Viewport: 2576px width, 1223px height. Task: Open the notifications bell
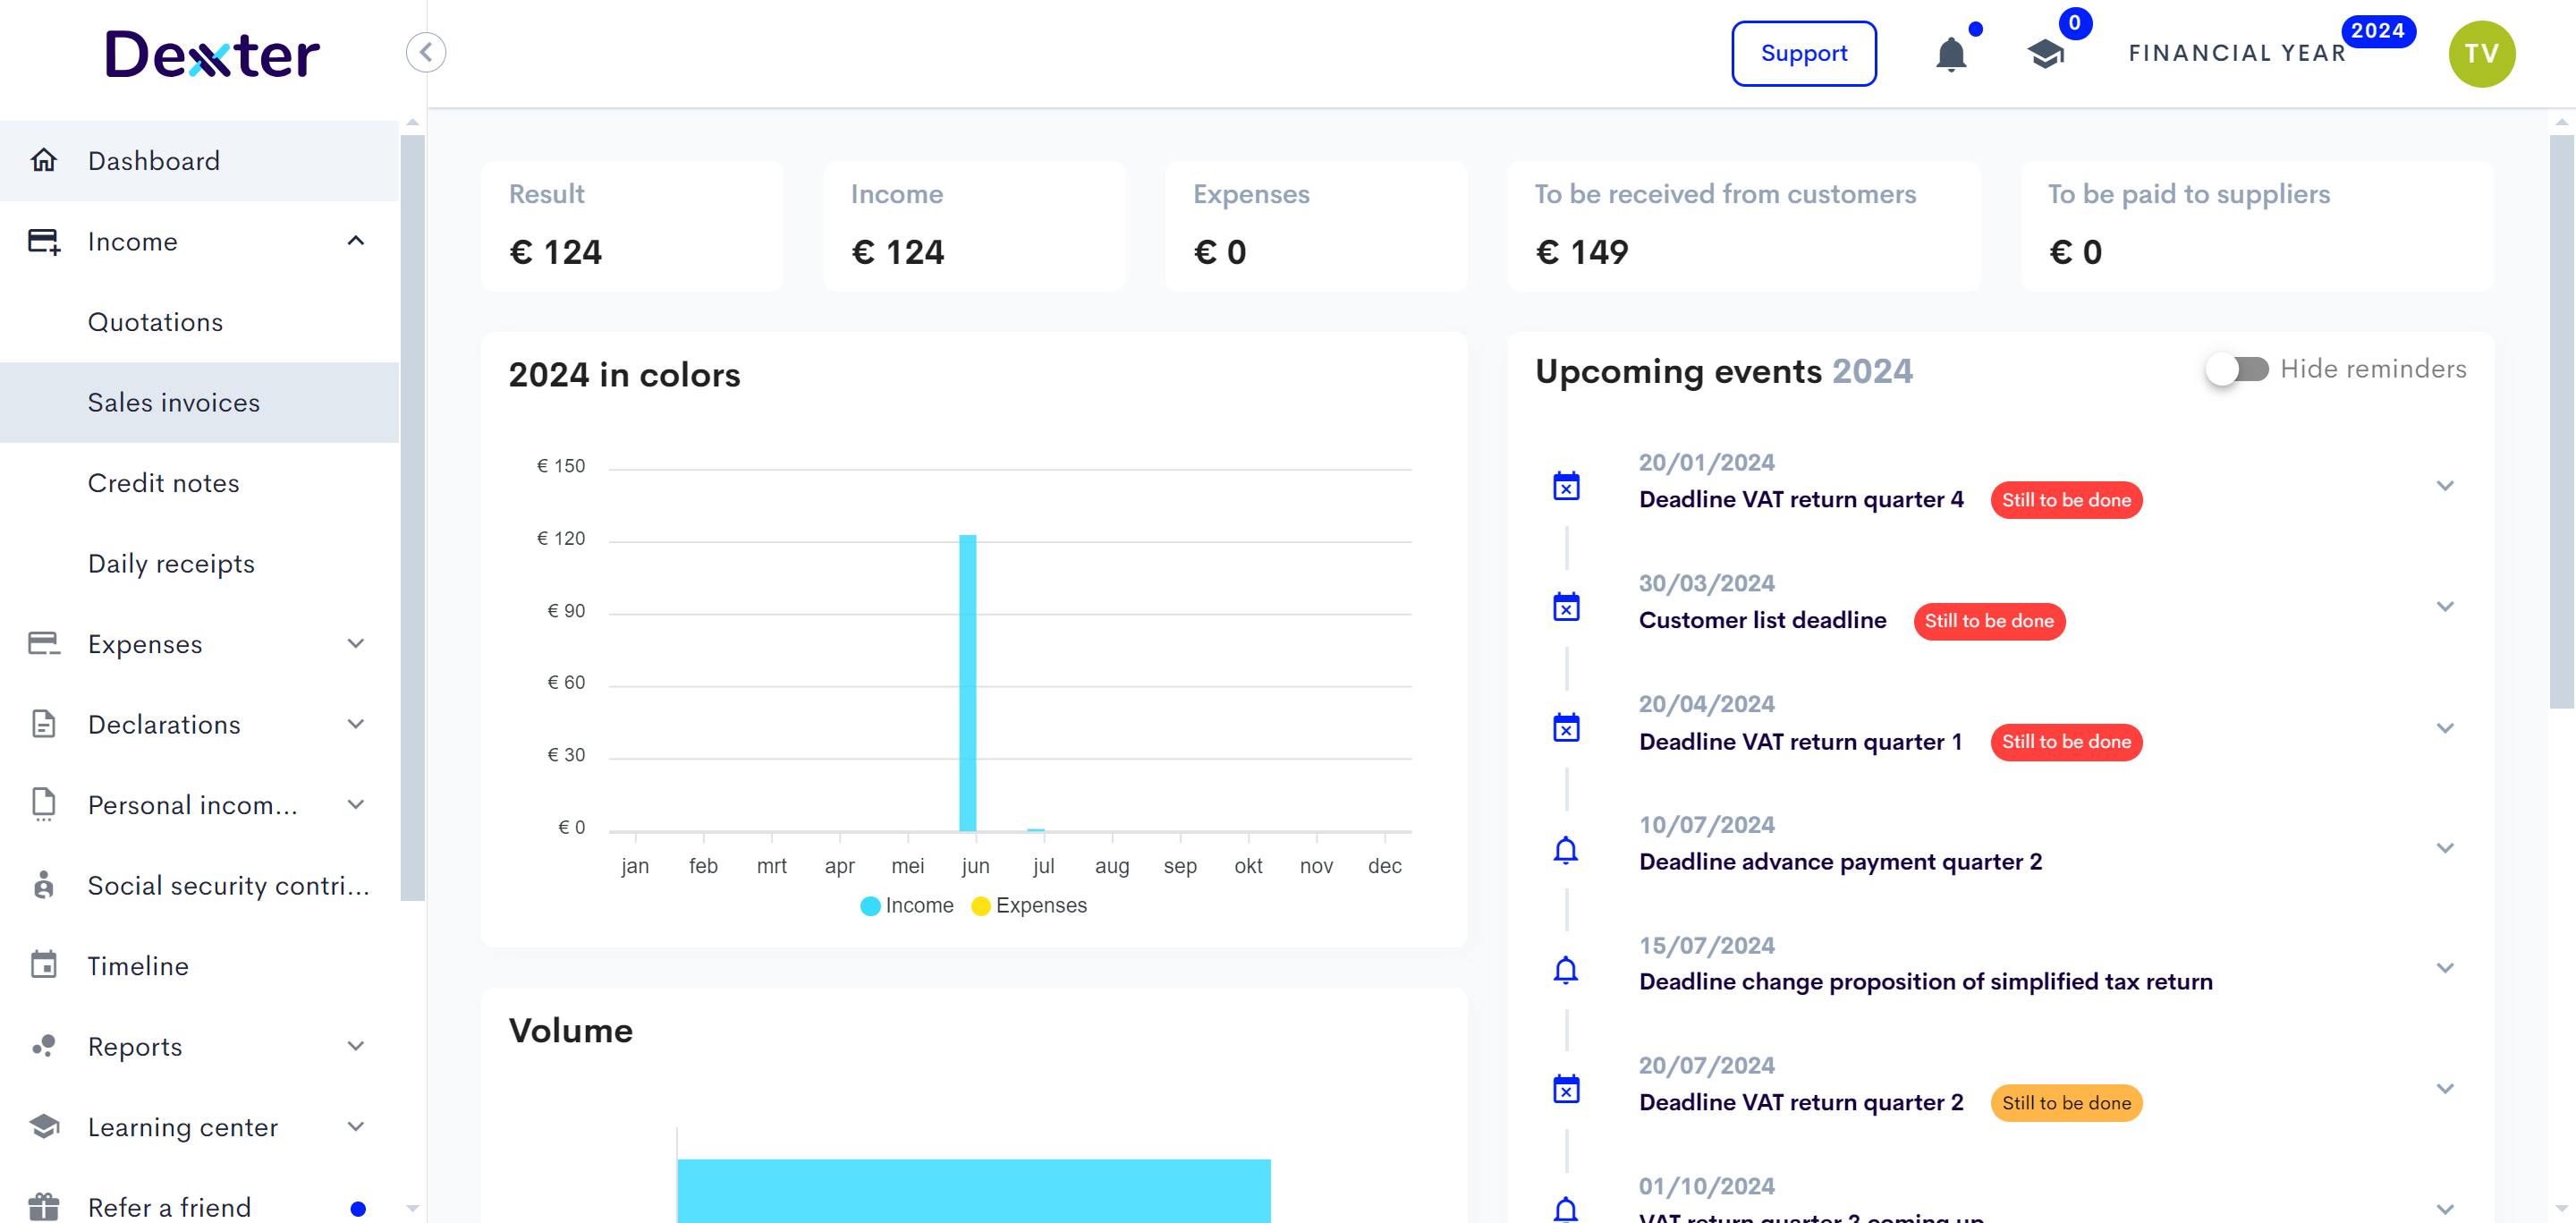(x=1951, y=54)
